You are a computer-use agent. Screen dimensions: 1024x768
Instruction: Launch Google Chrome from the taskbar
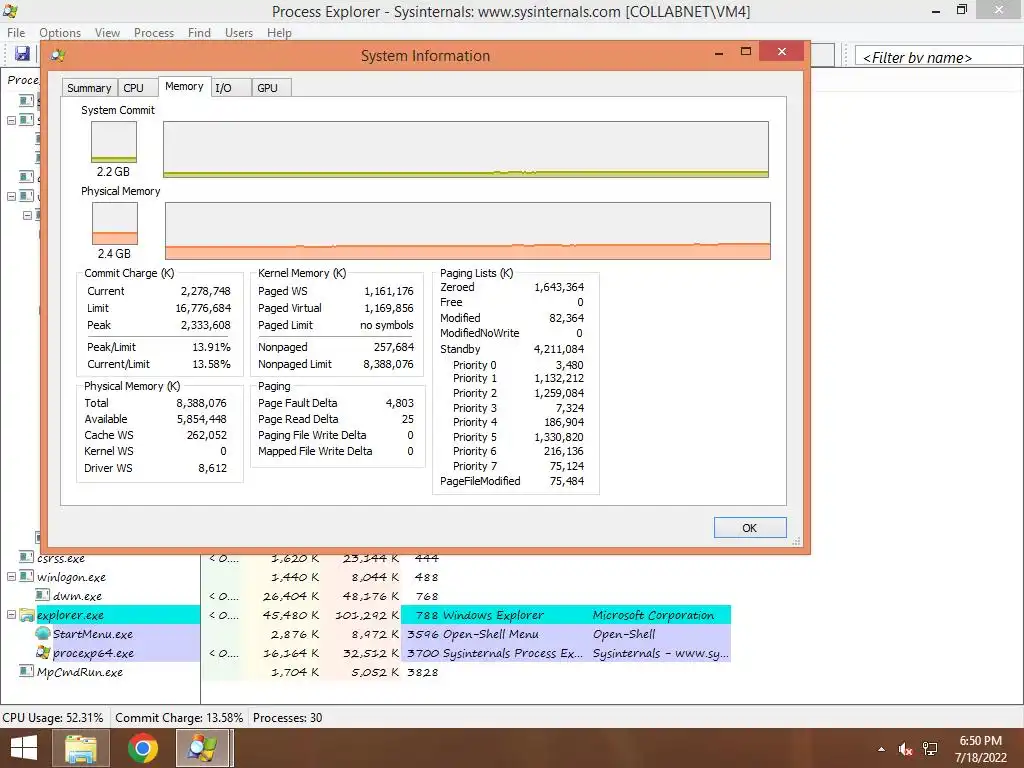click(142, 748)
